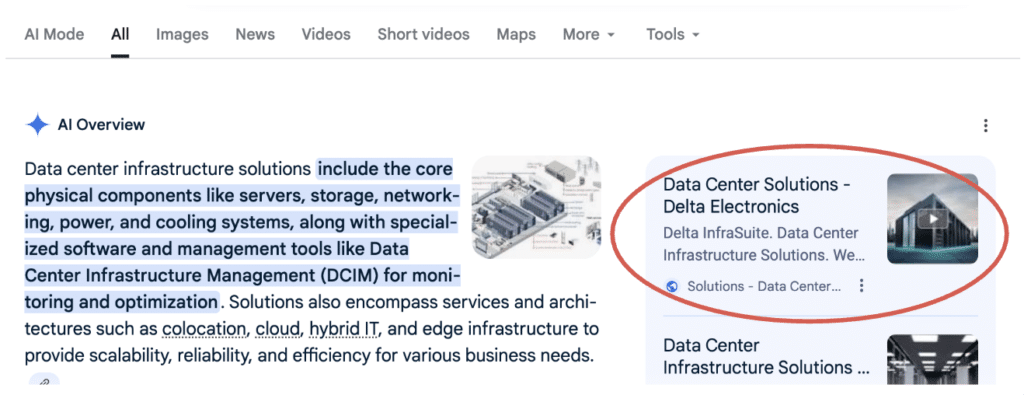This screenshot has width=1024, height=395.
Task: Open three-dot menu on Delta Electronics card
Action: coord(862,286)
